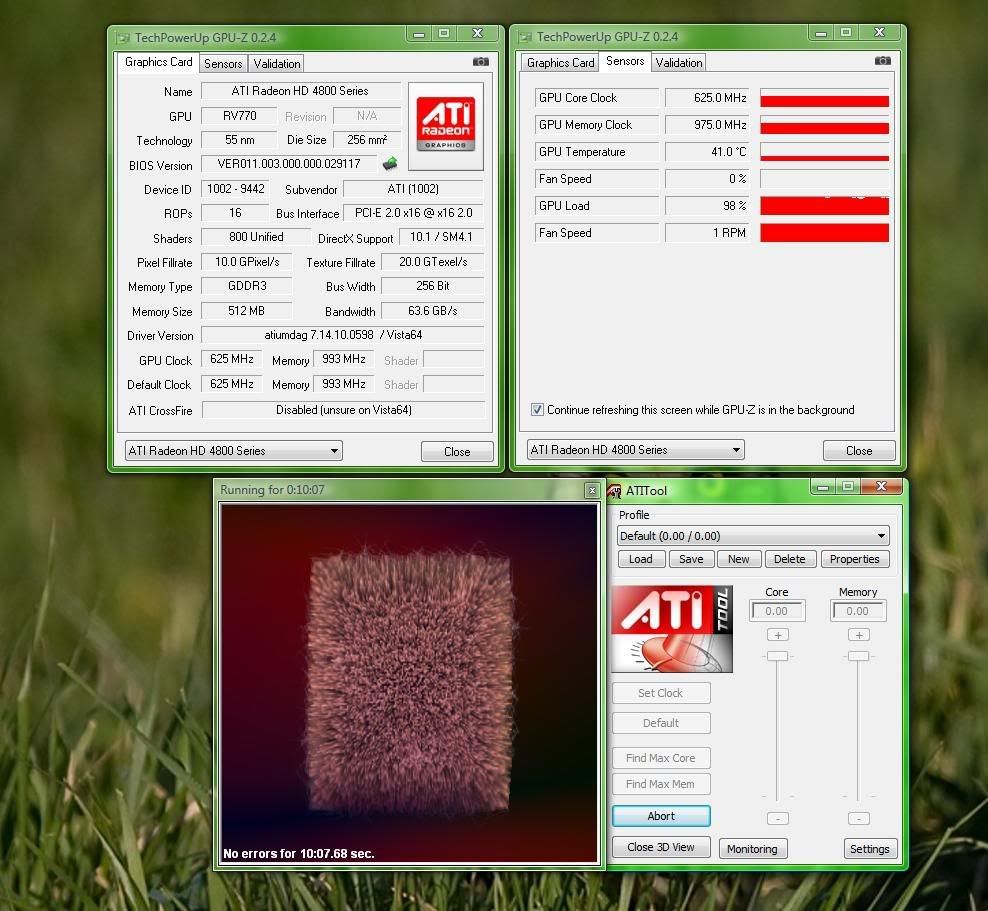Click the GPU Temperature sensor label
988x911 pixels.
[596, 152]
